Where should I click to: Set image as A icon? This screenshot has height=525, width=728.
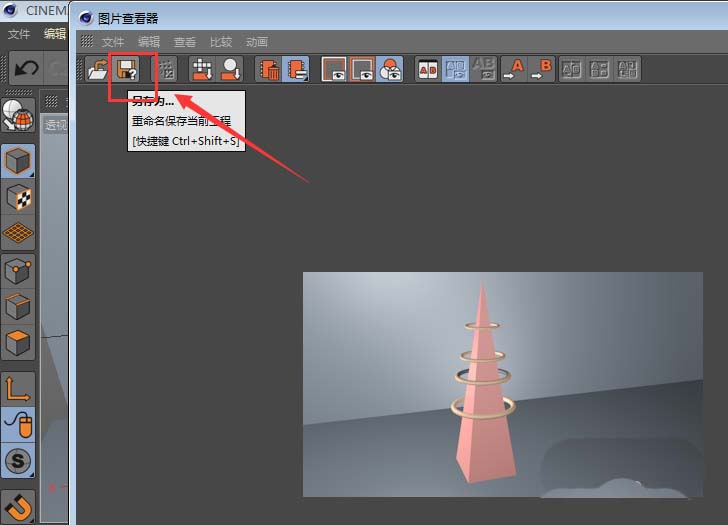tap(514, 69)
